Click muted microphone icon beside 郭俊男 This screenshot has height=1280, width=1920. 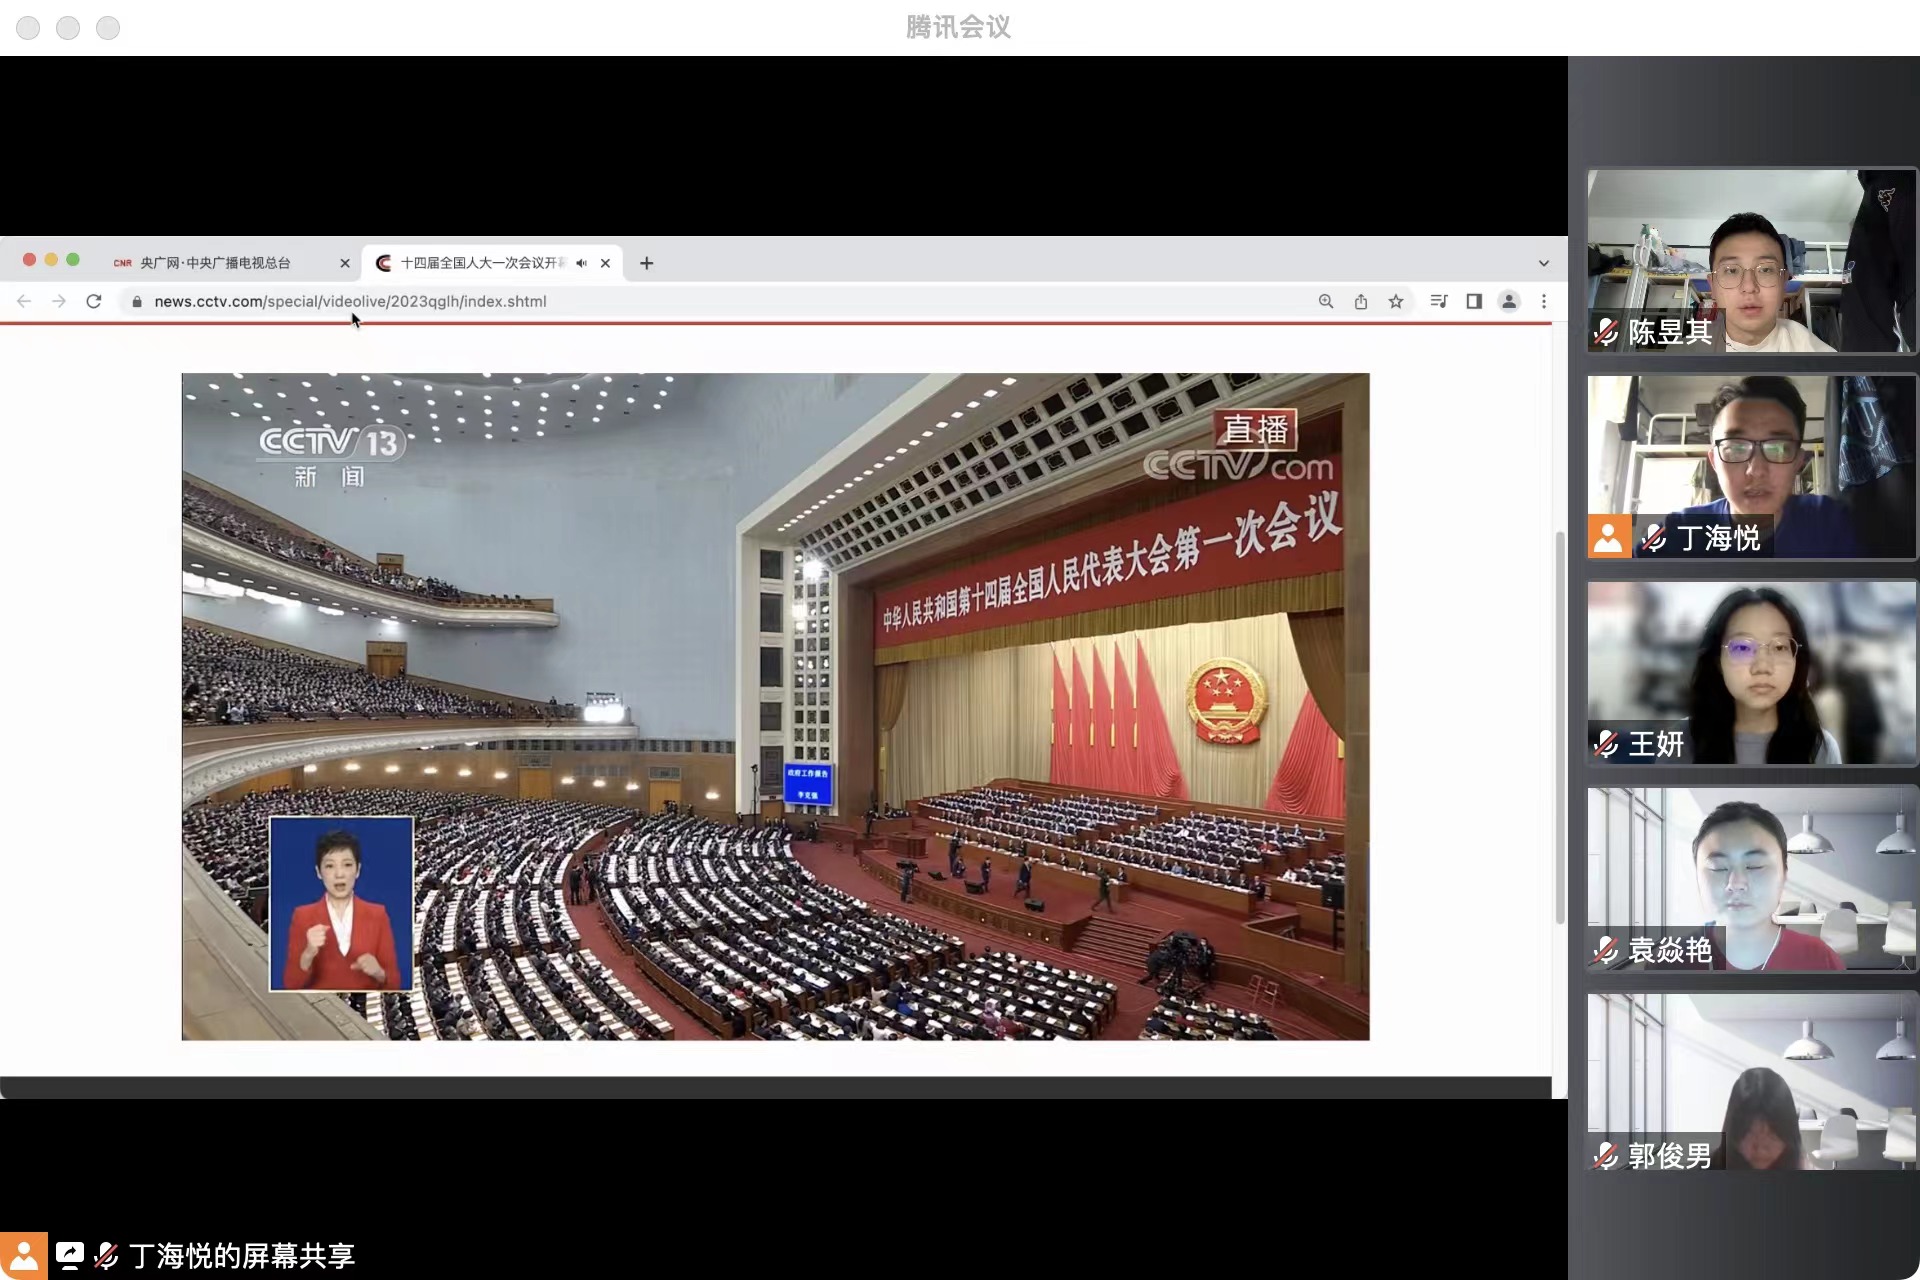[1606, 1156]
